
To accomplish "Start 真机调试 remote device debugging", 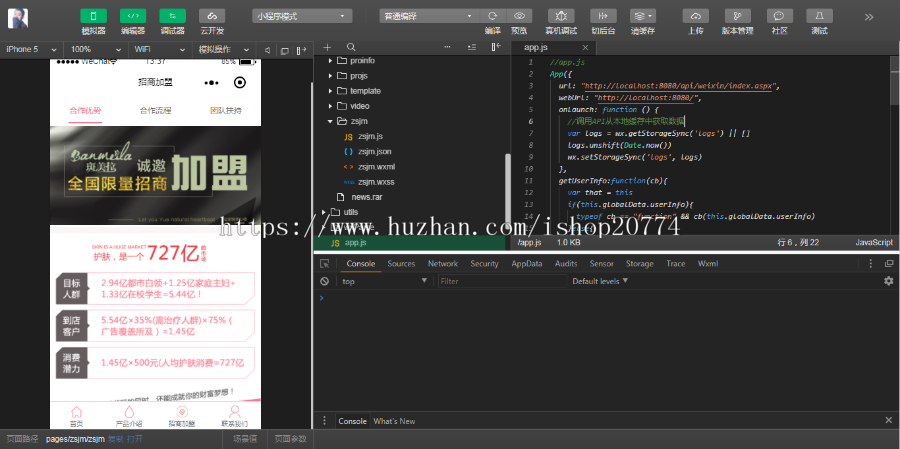I will pos(561,16).
